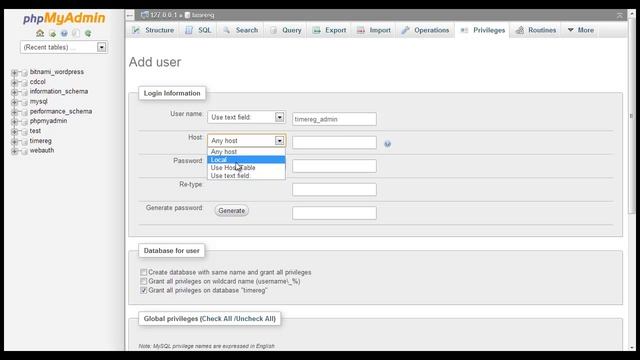Open the test database link
This screenshot has height=360, width=640.
tap(35, 131)
